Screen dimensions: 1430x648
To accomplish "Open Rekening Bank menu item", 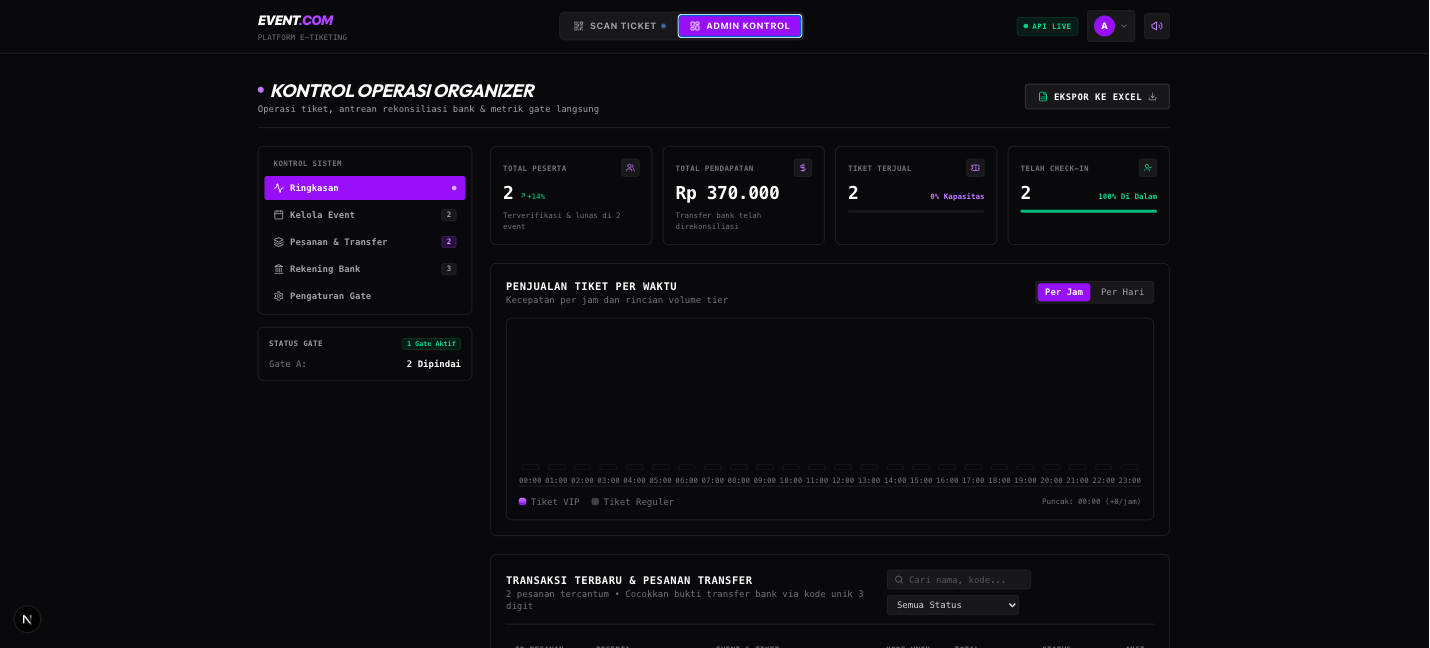I will click(x=365, y=269).
